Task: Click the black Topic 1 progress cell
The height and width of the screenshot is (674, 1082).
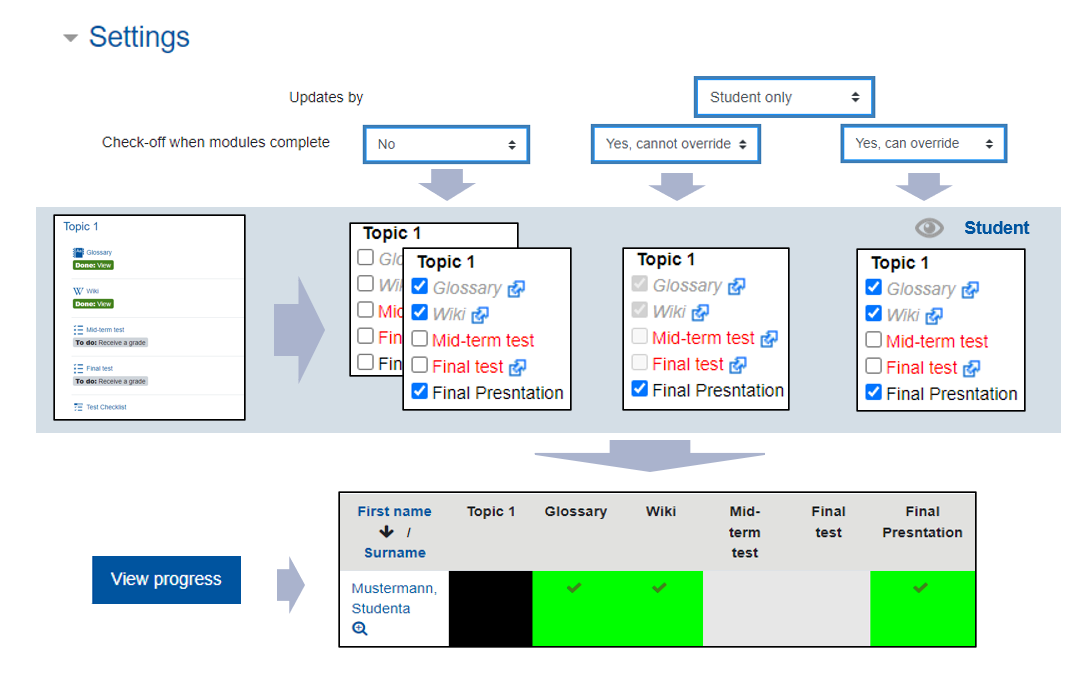Action: click(490, 607)
